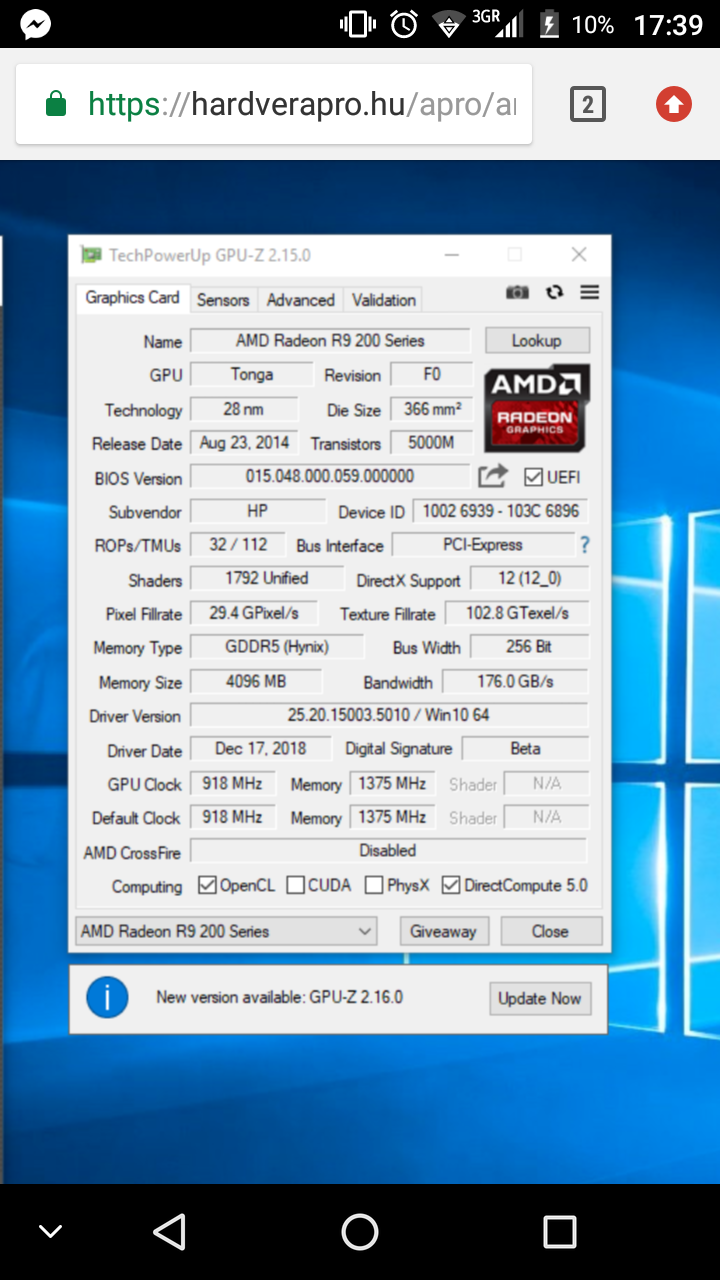Click the Release Date value Aug 23, 2014

pyautogui.click(x=244, y=443)
